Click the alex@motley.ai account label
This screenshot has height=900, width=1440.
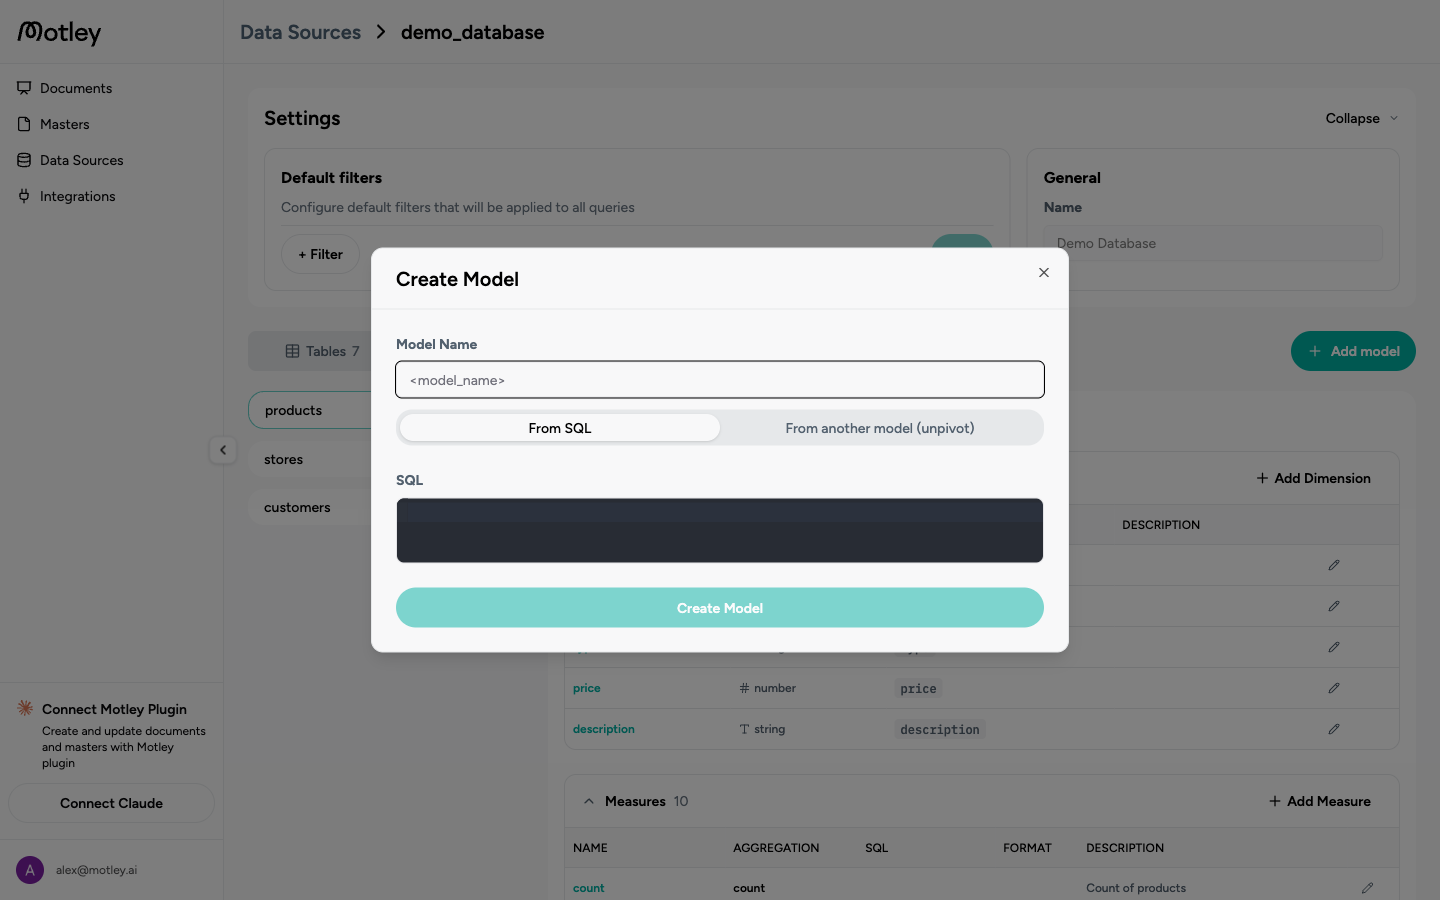coord(97,870)
